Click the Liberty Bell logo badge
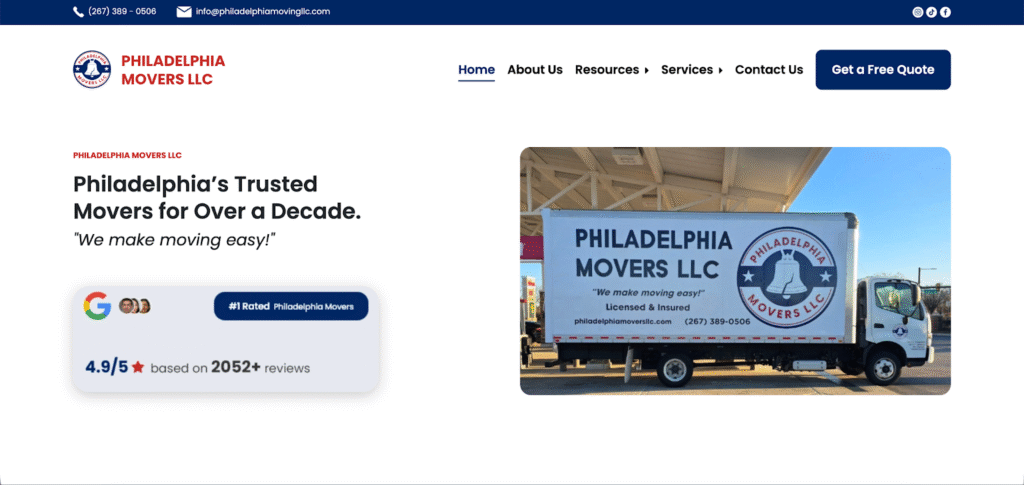The width and height of the screenshot is (1024, 485). pos(92,69)
